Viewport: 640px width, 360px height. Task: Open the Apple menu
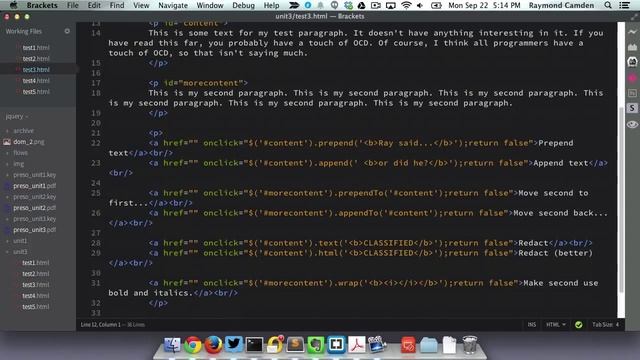click(x=13, y=5)
